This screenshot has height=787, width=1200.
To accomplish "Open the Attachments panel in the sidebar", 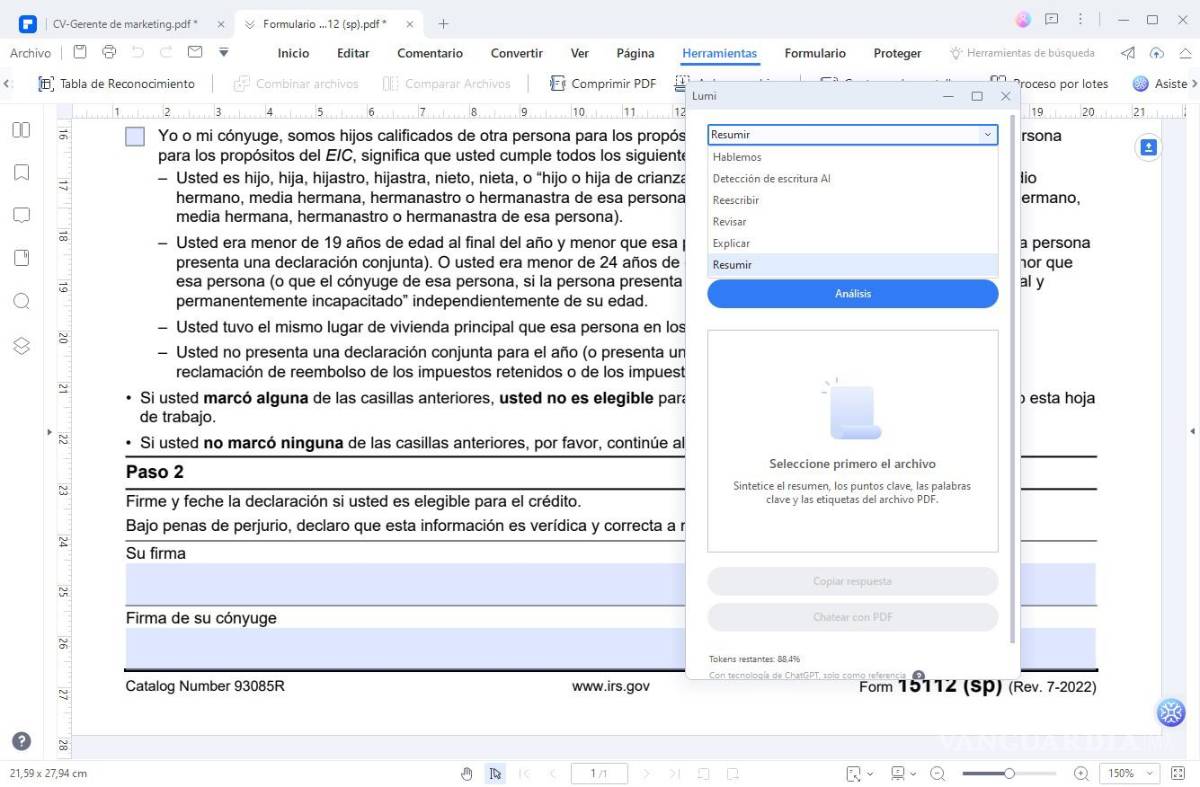I will tap(22, 257).
